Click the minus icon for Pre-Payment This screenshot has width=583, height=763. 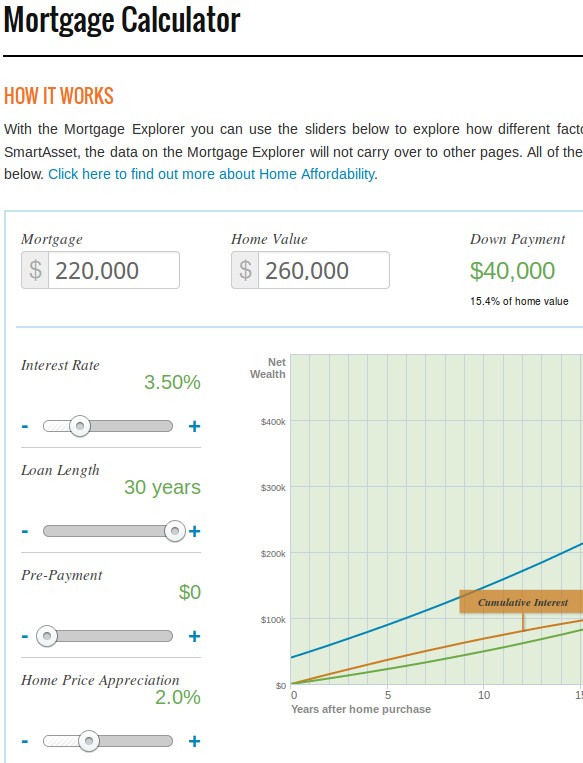(25, 636)
